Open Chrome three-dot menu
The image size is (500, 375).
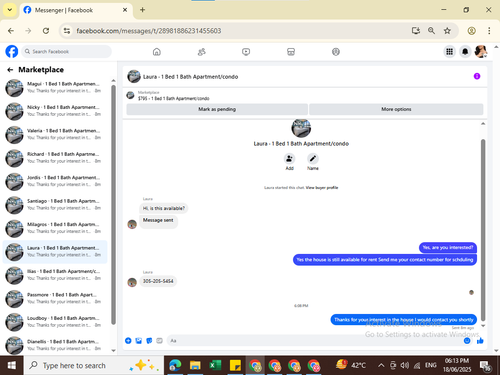(x=489, y=31)
